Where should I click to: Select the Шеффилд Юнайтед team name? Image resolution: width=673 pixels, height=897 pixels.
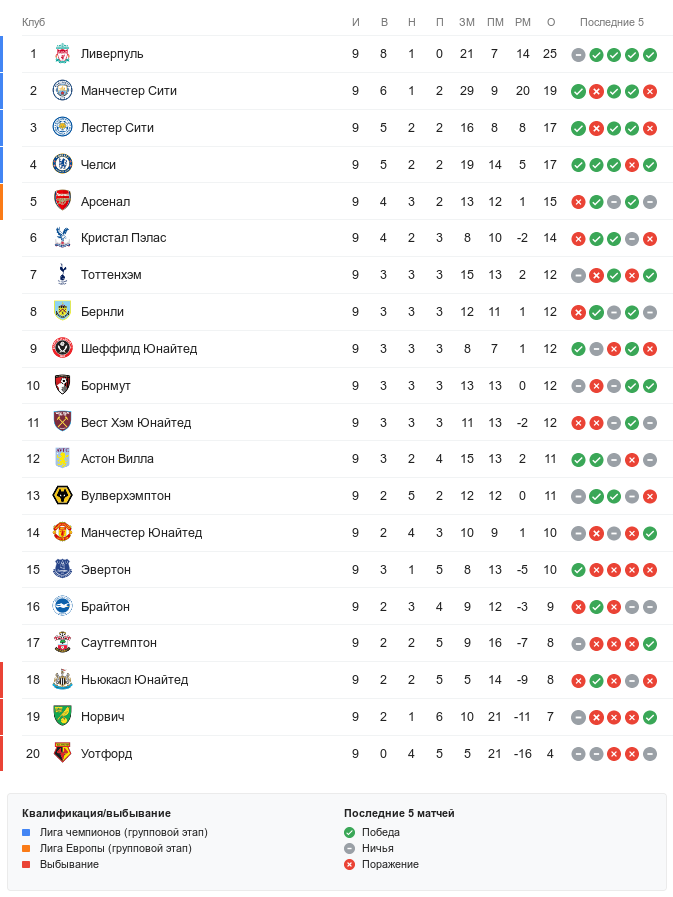pyautogui.click(x=139, y=349)
